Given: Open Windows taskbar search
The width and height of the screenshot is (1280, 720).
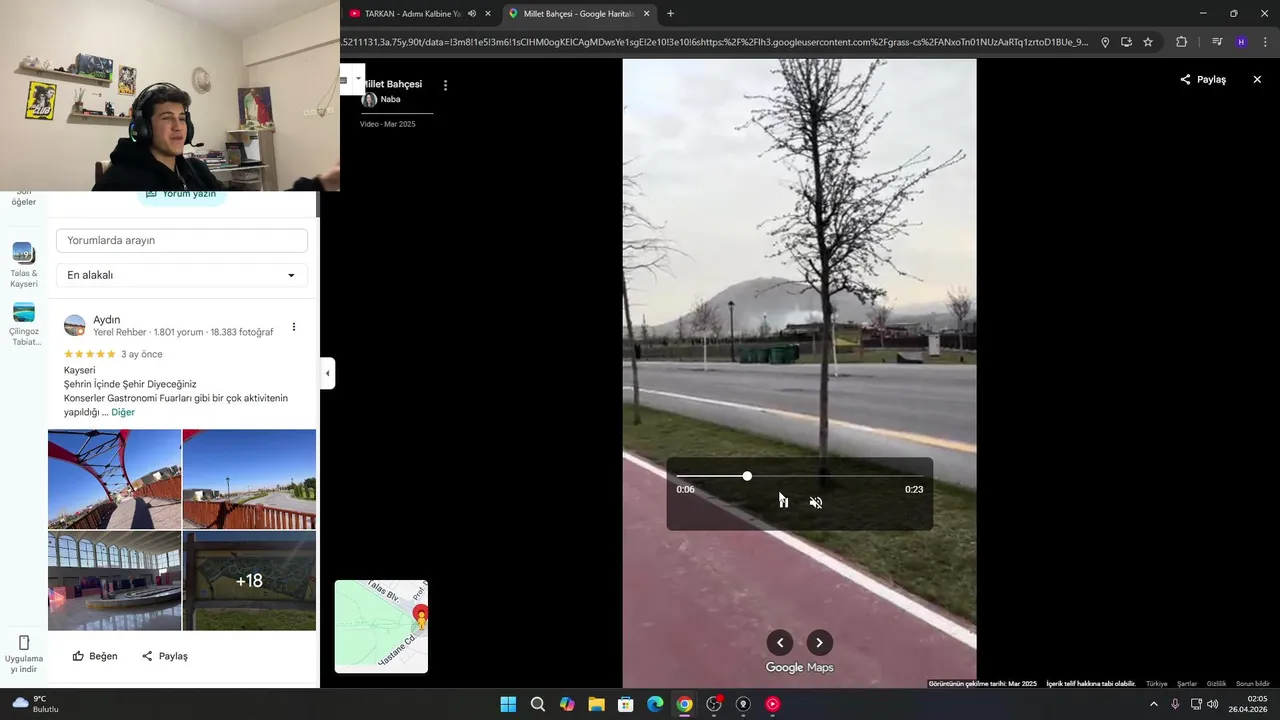Looking at the screenshot, I should pos(538,704).
